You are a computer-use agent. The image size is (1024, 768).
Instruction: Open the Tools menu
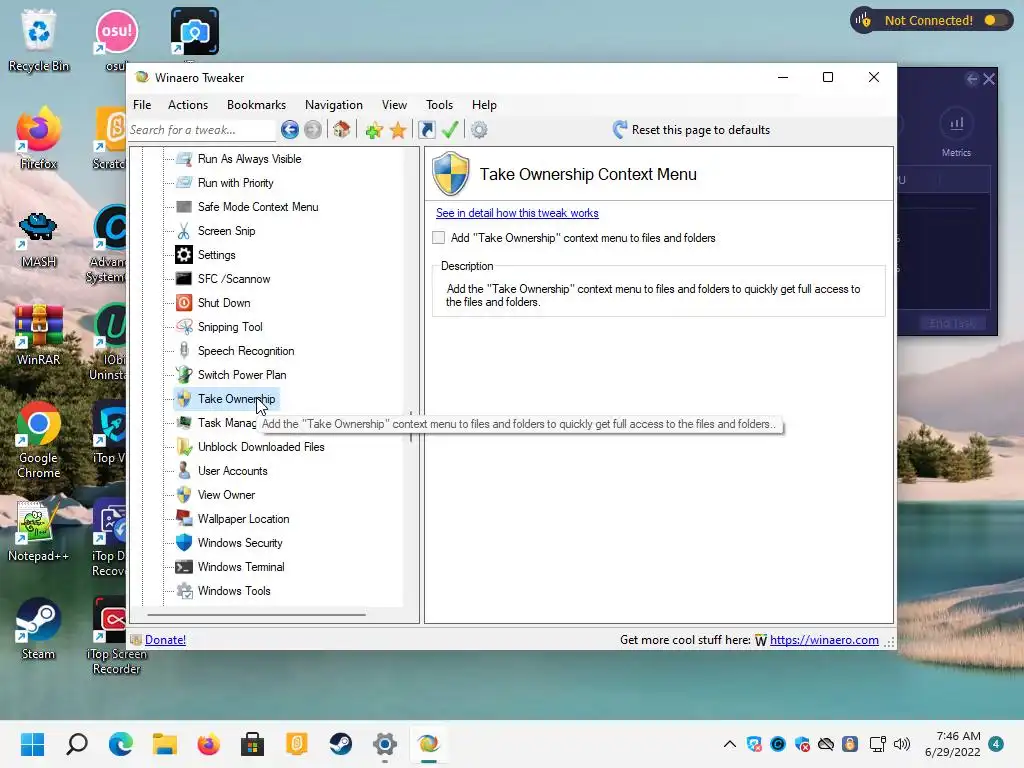439,104
